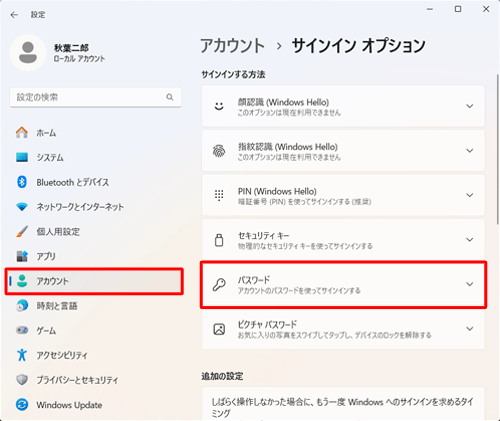Open ゲーム settings category
Image resolution: width=500 pixels, height=421 pixels.
click(x=46, y=330)
